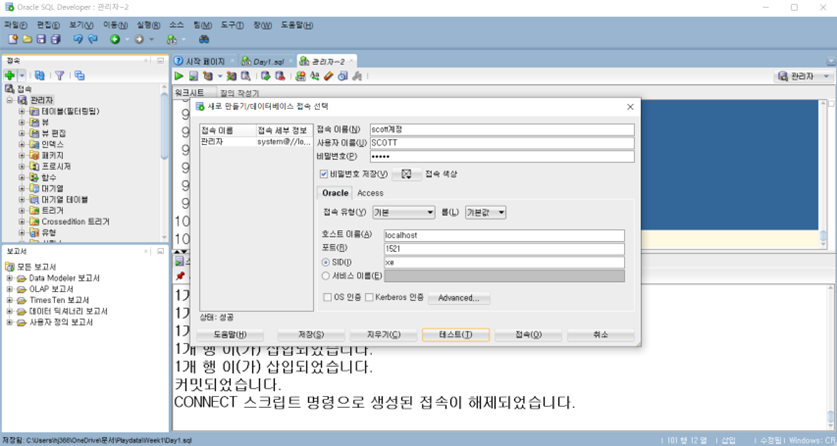Toggle the 비밀번호 저장 checkbox

pos(323,174)
